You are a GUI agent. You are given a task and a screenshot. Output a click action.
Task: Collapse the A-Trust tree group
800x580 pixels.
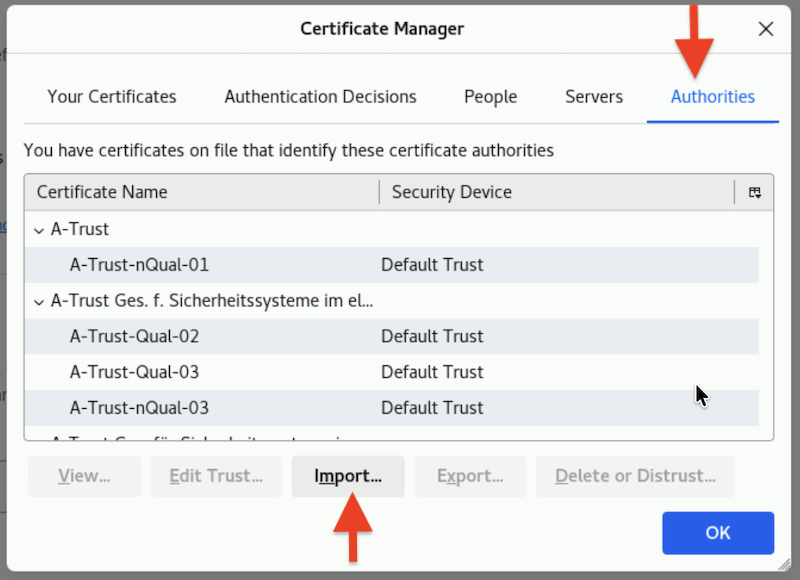[39, 230]
